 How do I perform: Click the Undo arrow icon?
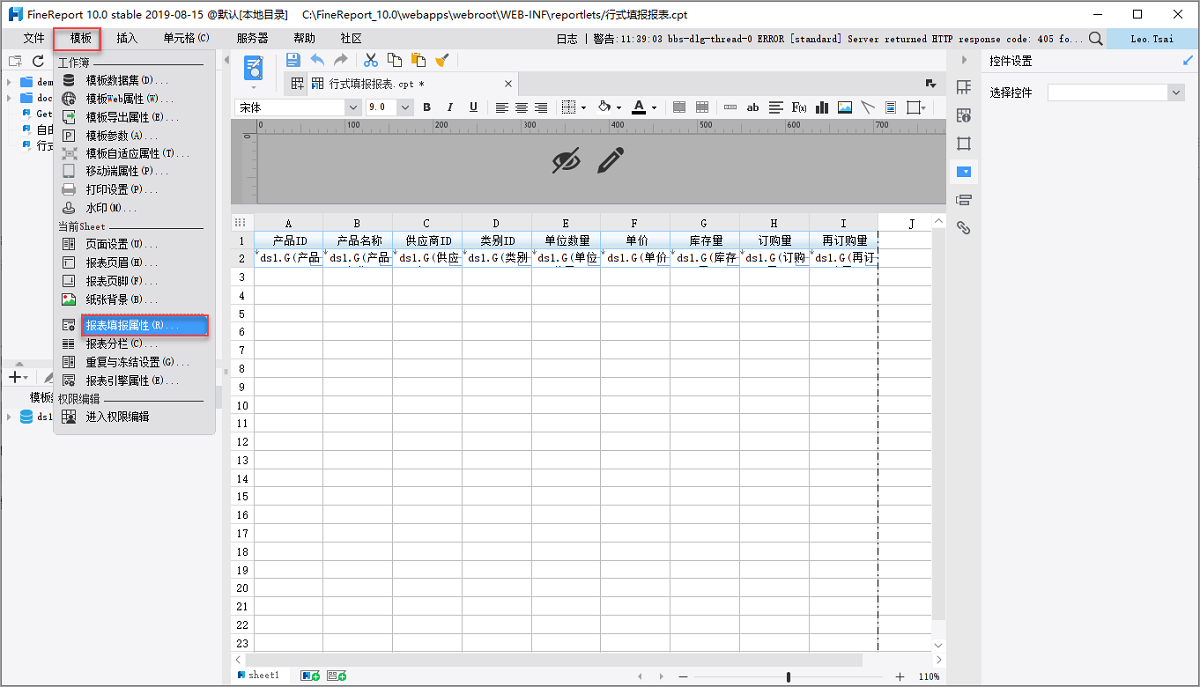[x=318, y=60]
